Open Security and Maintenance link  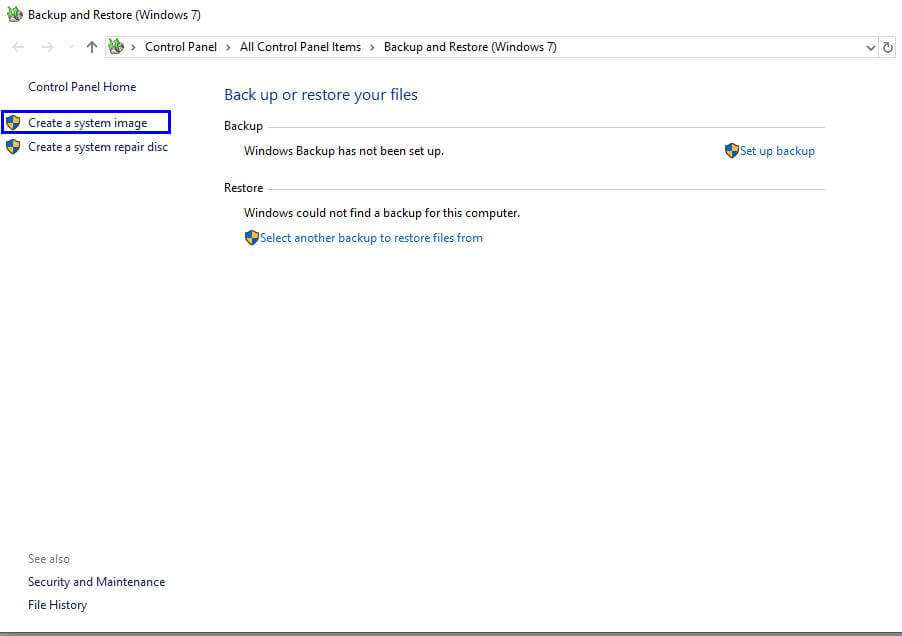pyautogui.click(x=97, y=582)
